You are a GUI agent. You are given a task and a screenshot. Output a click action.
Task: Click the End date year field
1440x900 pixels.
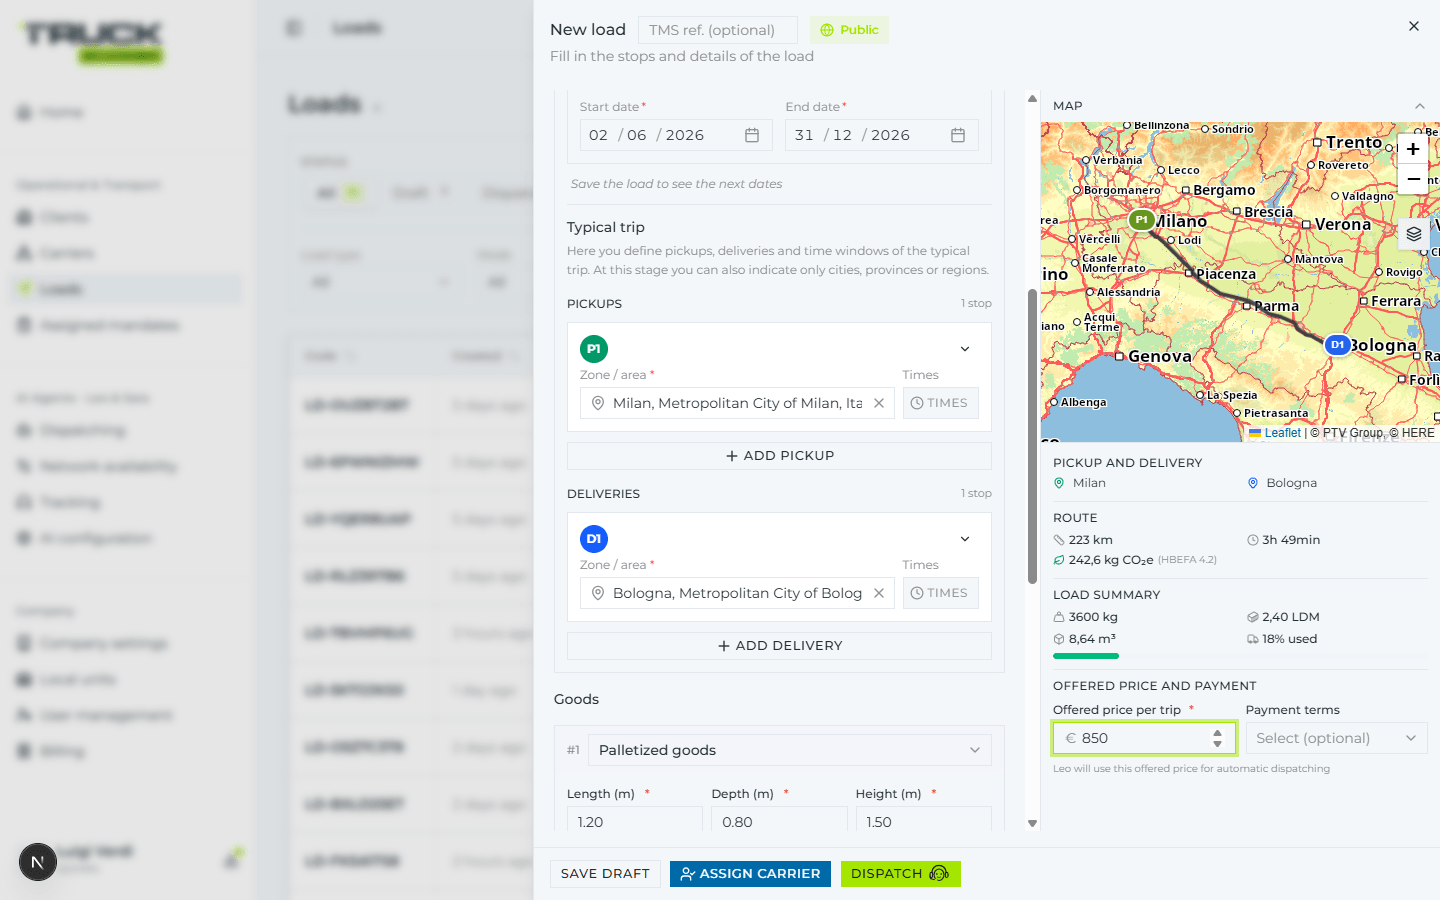(890, 135)
